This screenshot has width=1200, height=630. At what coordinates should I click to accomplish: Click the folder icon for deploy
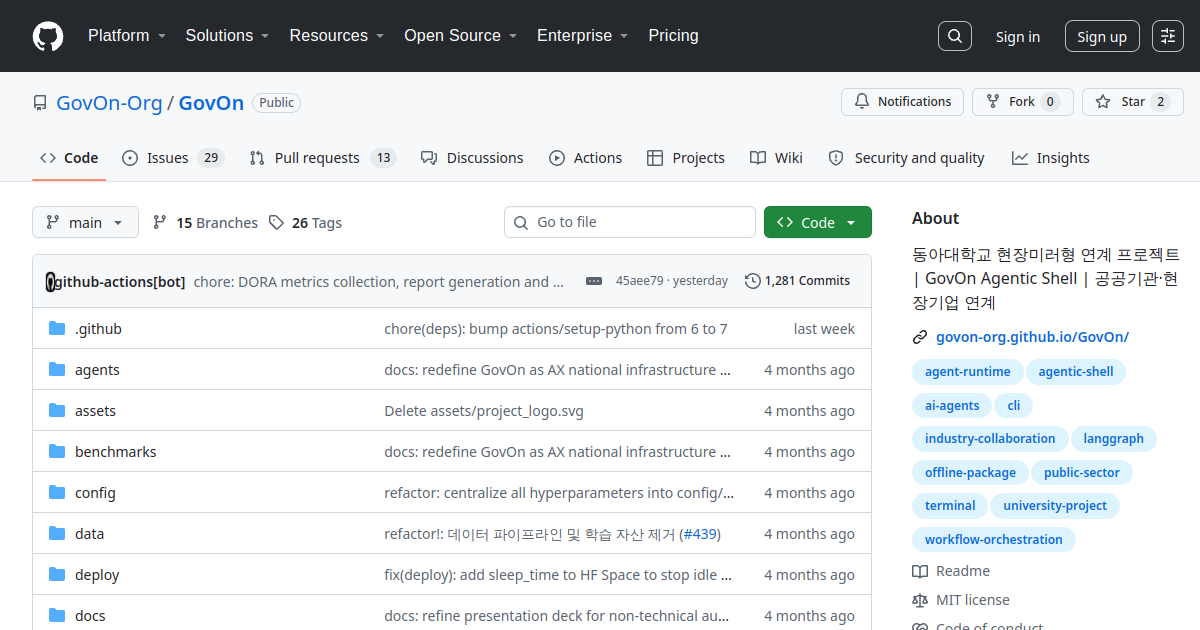57,575
